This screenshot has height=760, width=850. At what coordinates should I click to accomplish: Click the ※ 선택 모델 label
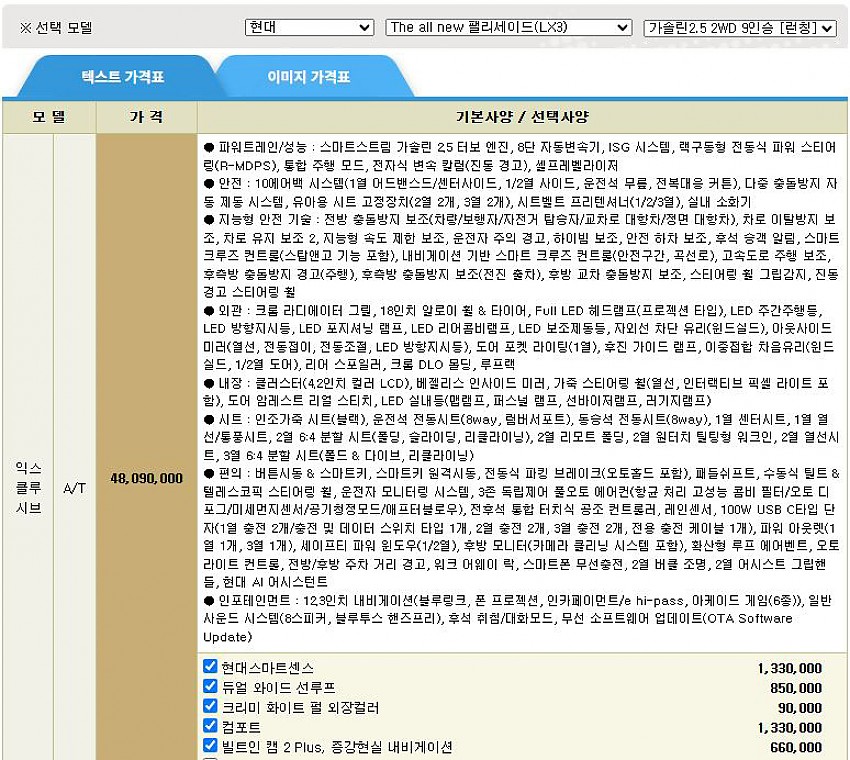(56, 28)
